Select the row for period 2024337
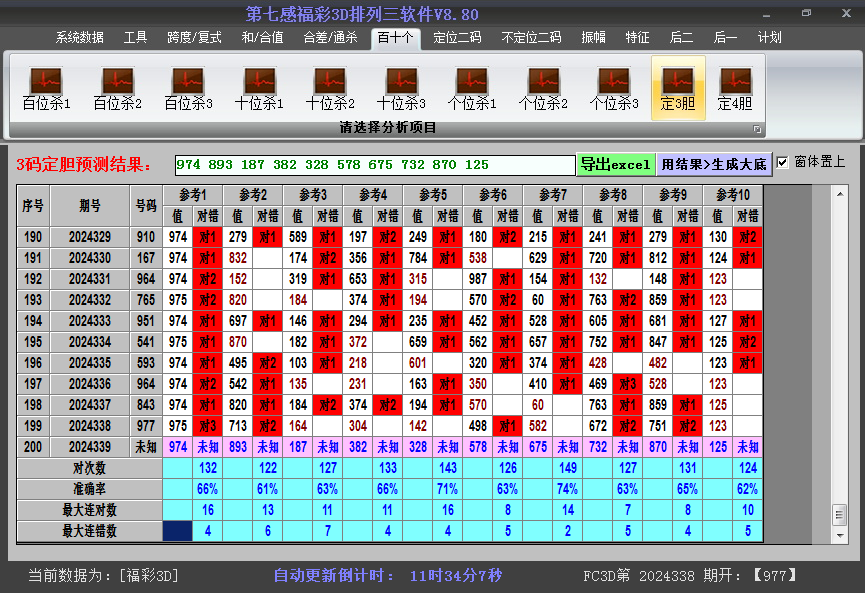Screen dimensions: 865x593 pyautogui.click(x=390, y=405)
